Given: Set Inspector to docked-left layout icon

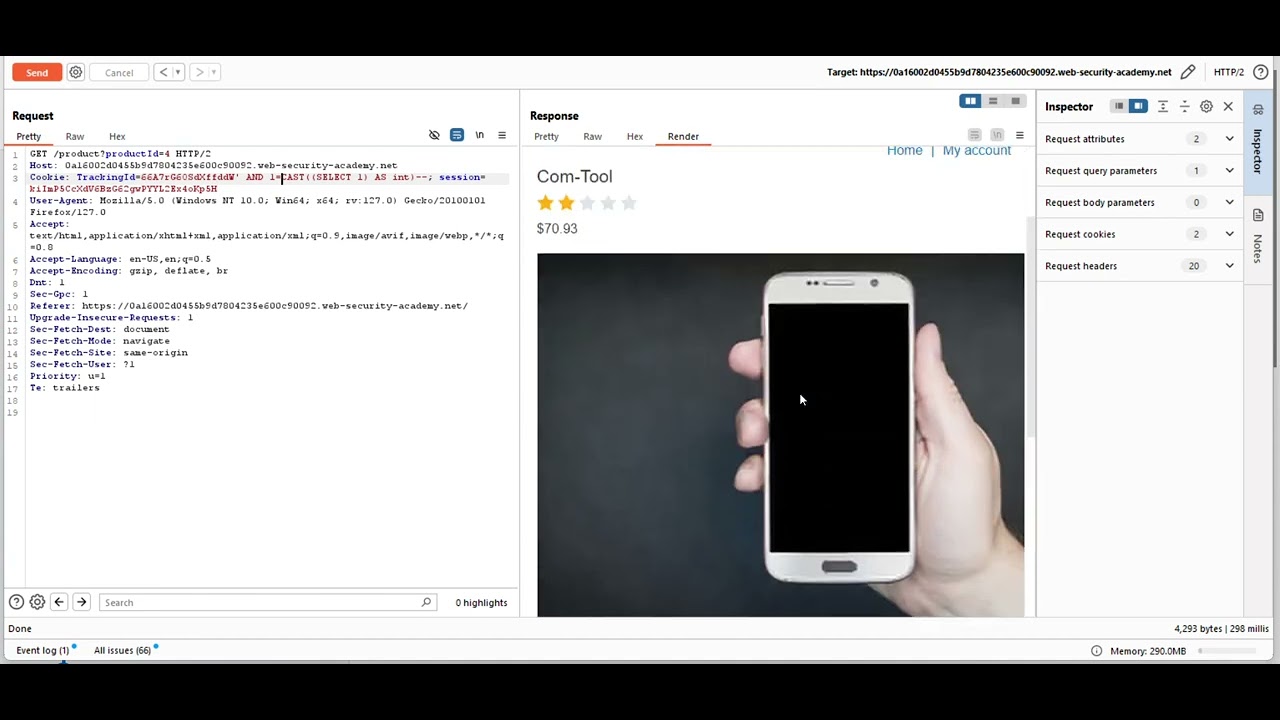Looking at the screenshot, I should click(x=1119, y=106).
